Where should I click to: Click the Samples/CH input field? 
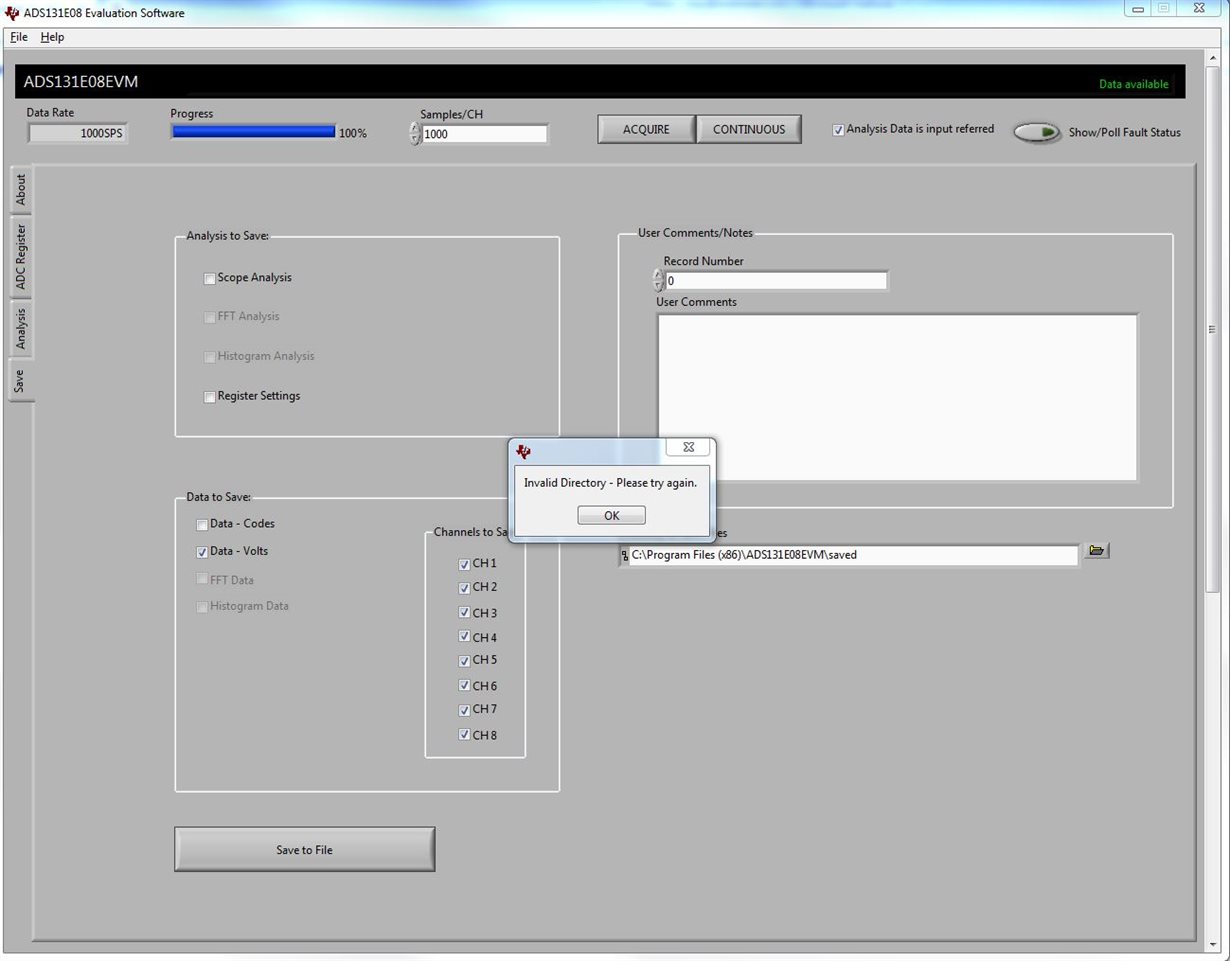click(485, 133)
